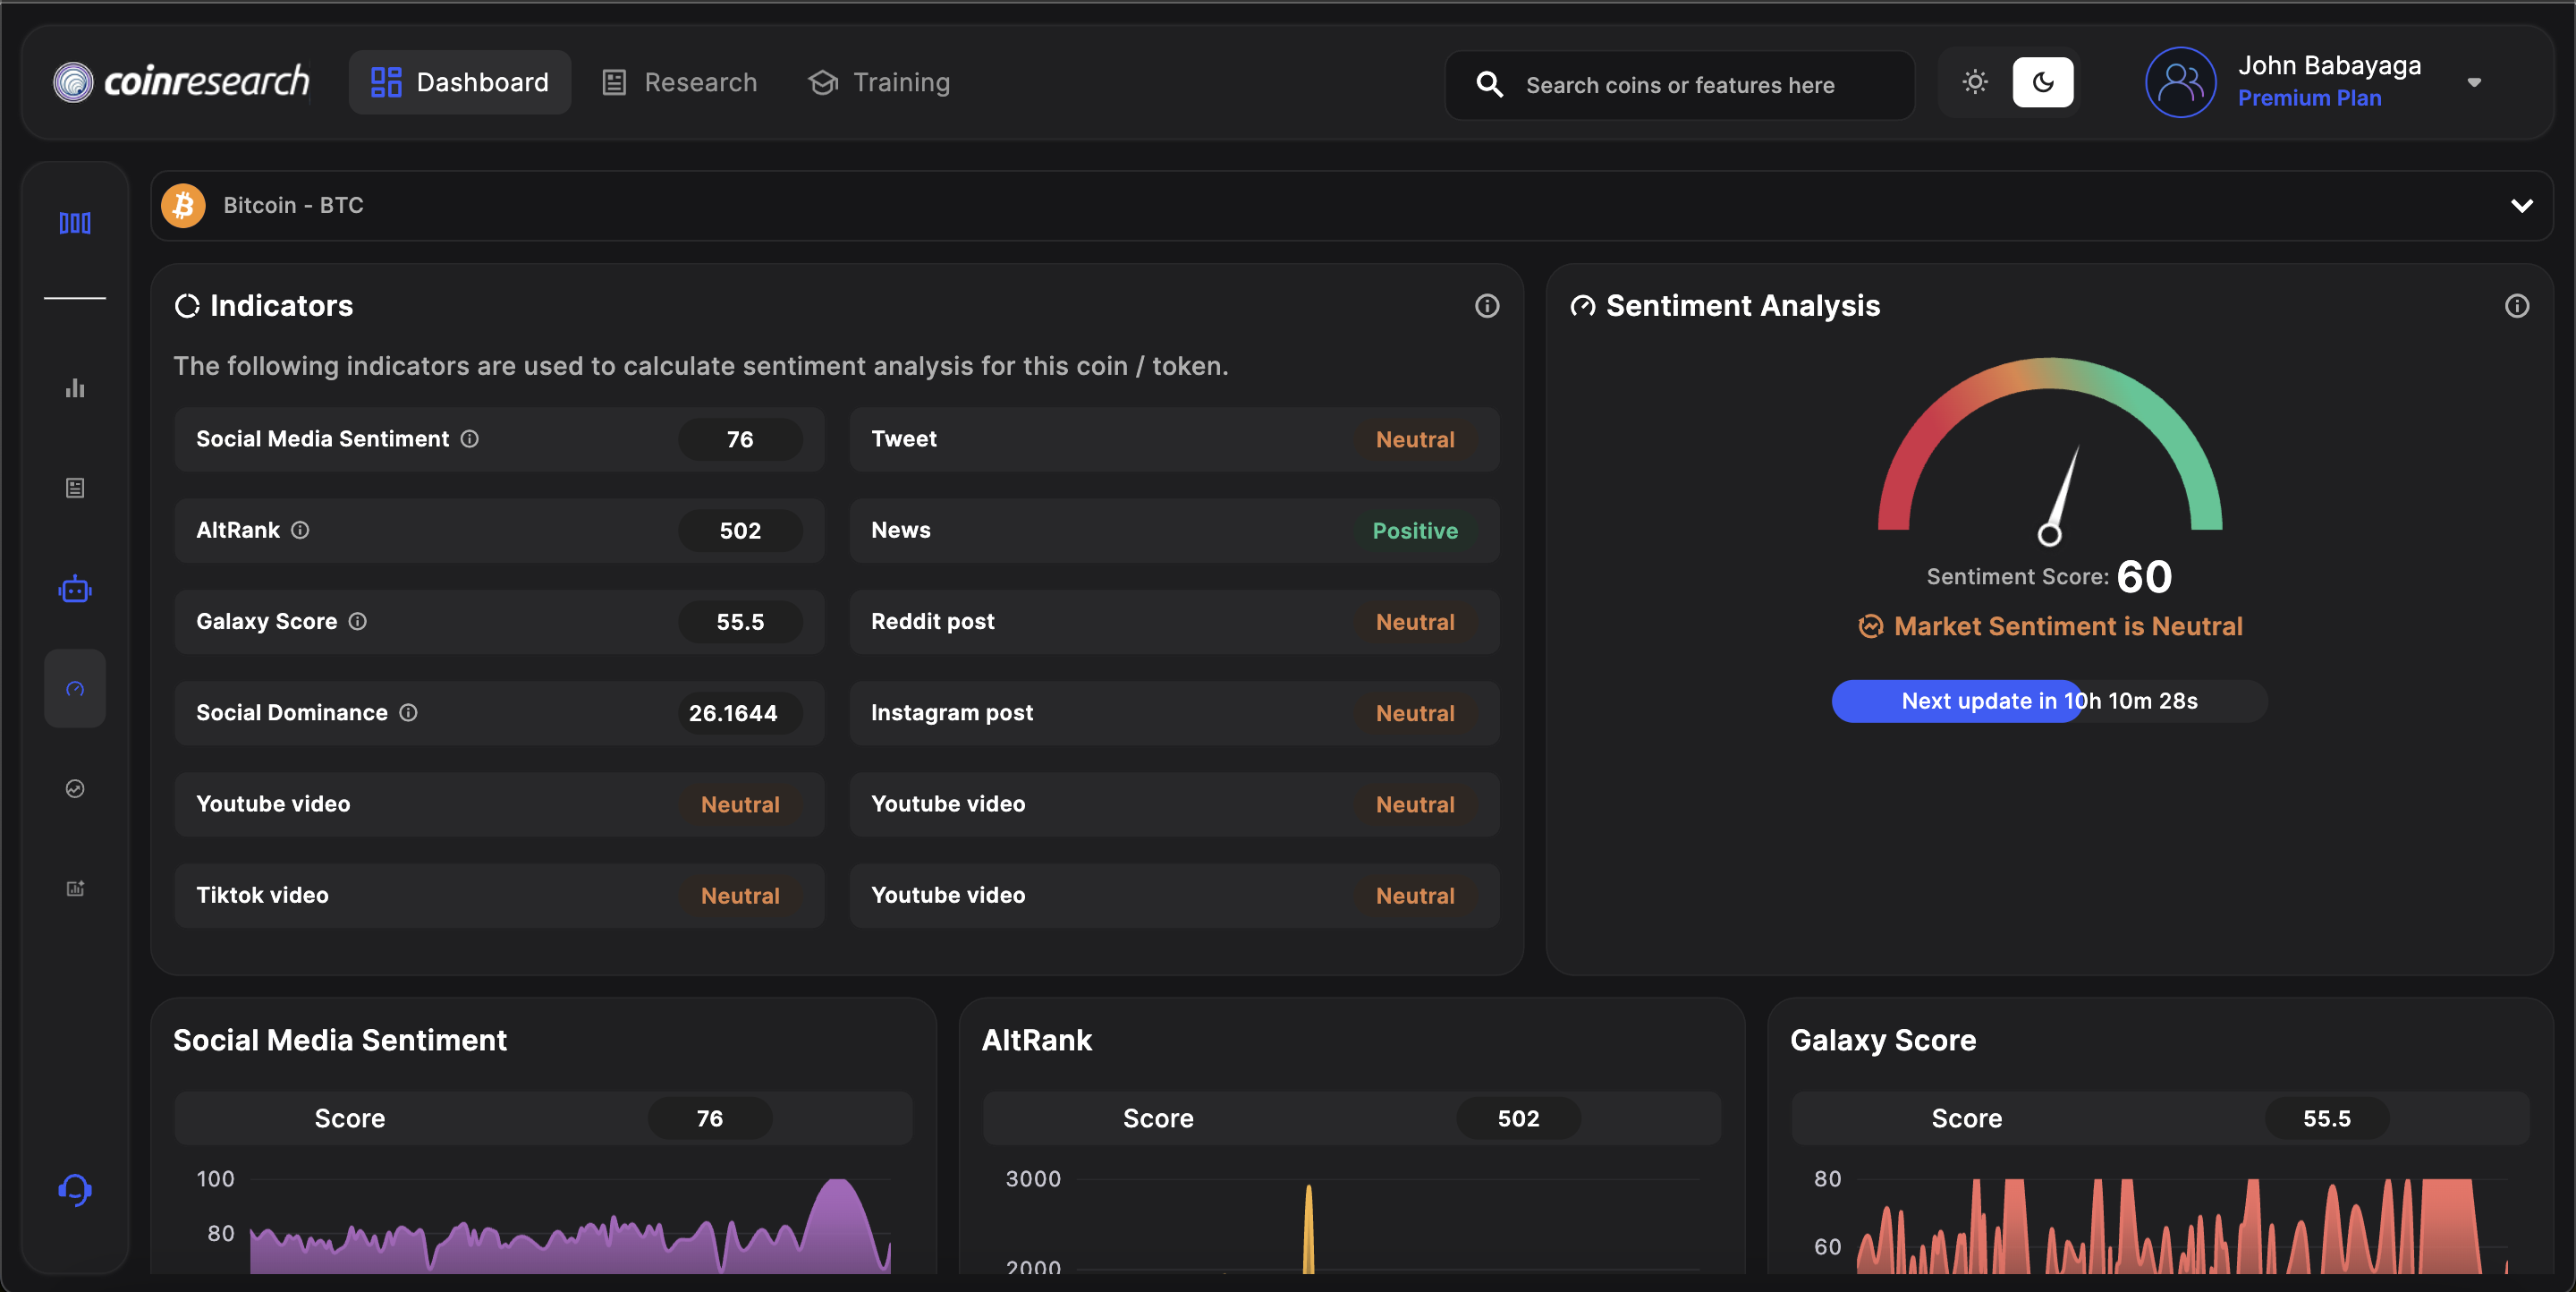Switch to dark mode moon toggle

(x=2042, y=82)
